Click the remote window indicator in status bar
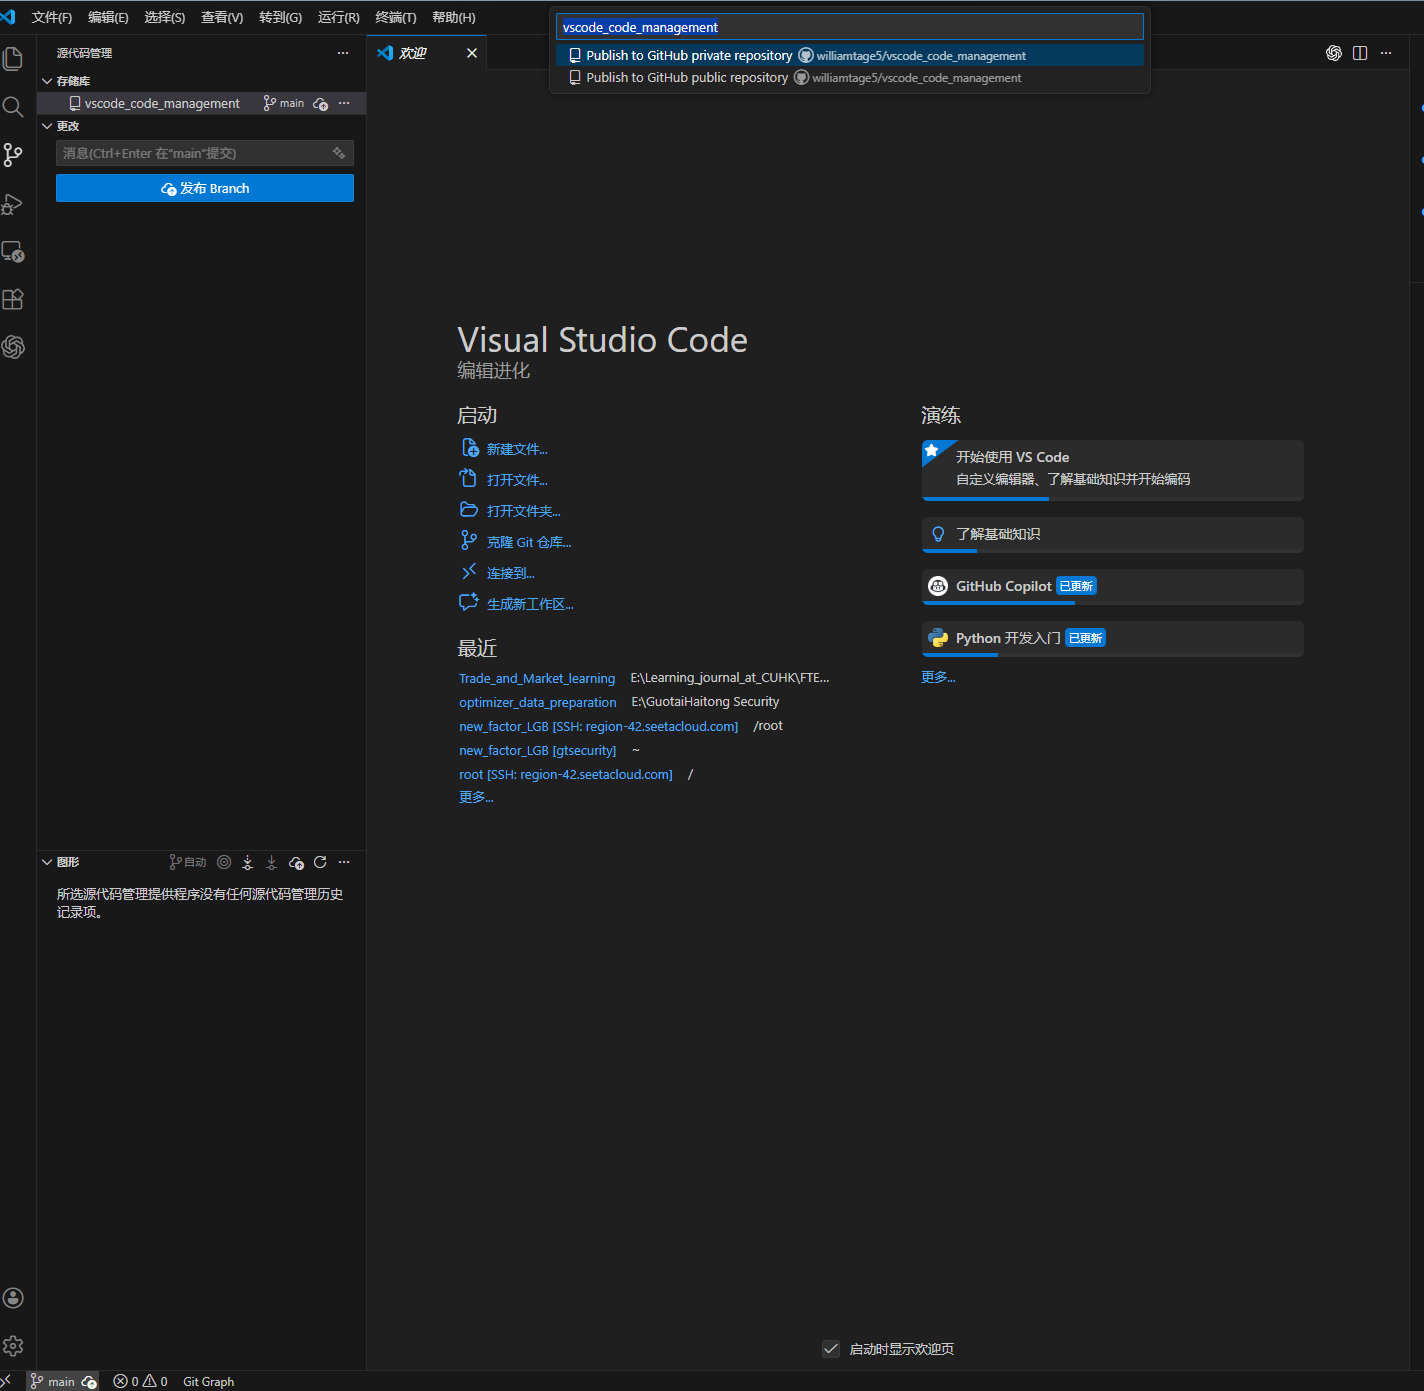This screenshot has width=1424, height=1391. [x=7, y=1381]
